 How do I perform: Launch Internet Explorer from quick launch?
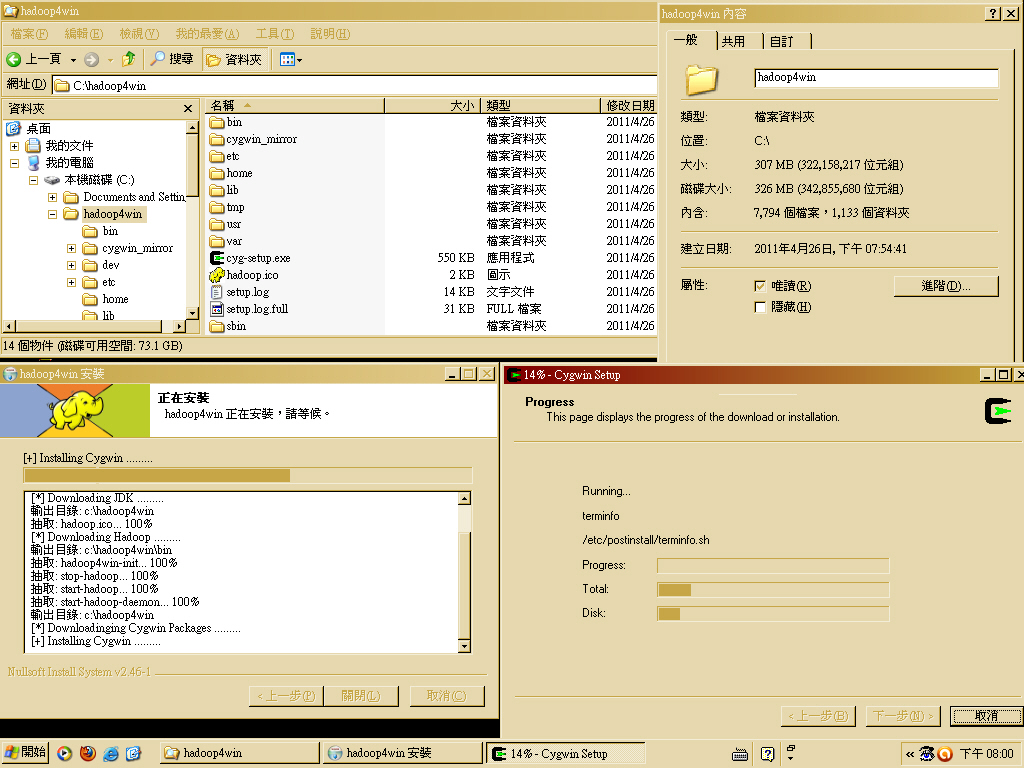click(110, 753)
